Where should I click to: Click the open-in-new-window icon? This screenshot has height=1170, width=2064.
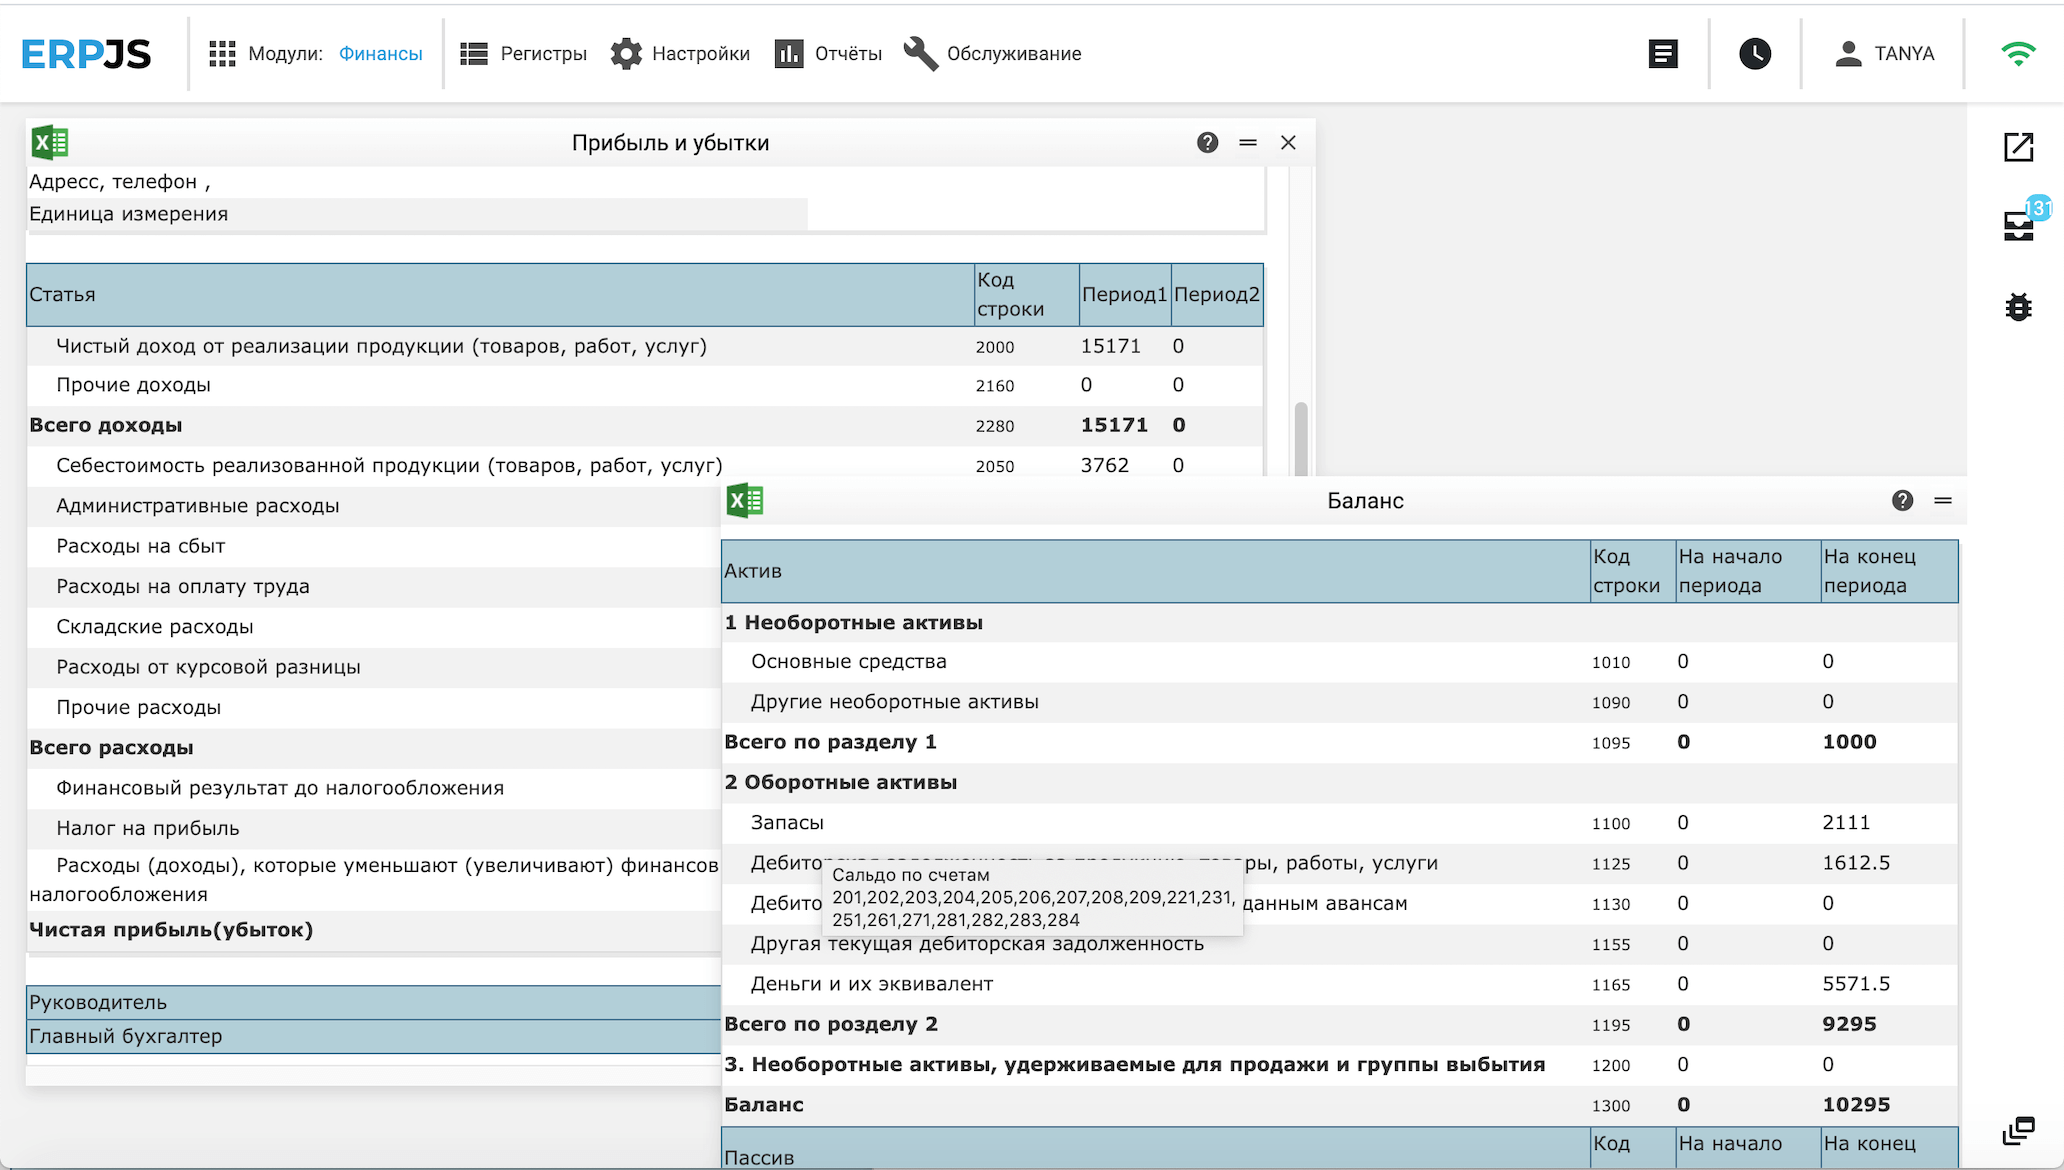(x=2018, y=147)
